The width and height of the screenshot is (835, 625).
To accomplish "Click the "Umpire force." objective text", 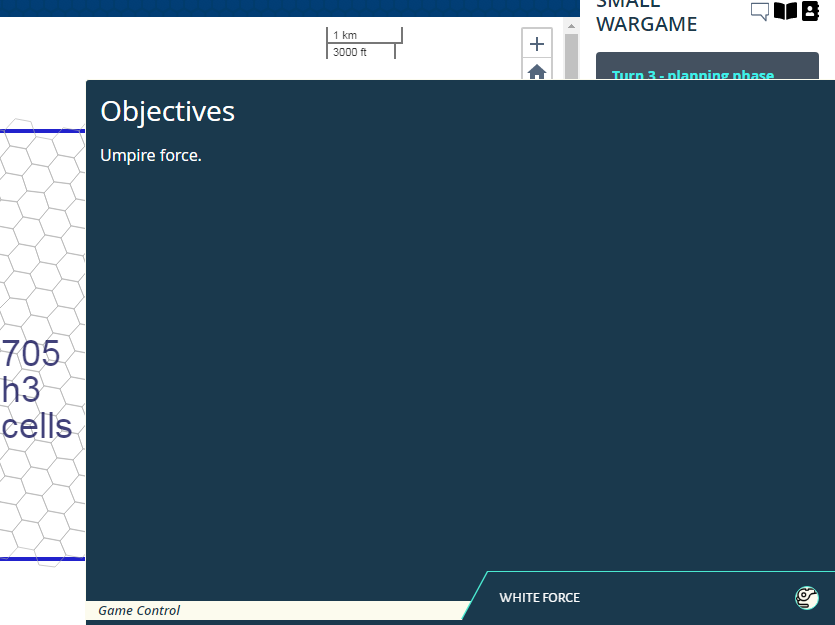I will (x=150, y=155).
